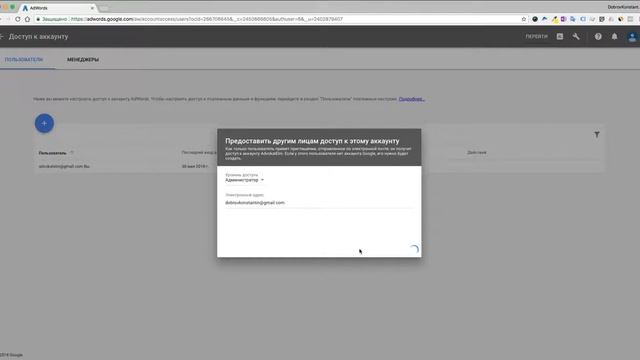
Task: Click the email address input in dialog
Action: pyautogui.click(x=319, y=202)
